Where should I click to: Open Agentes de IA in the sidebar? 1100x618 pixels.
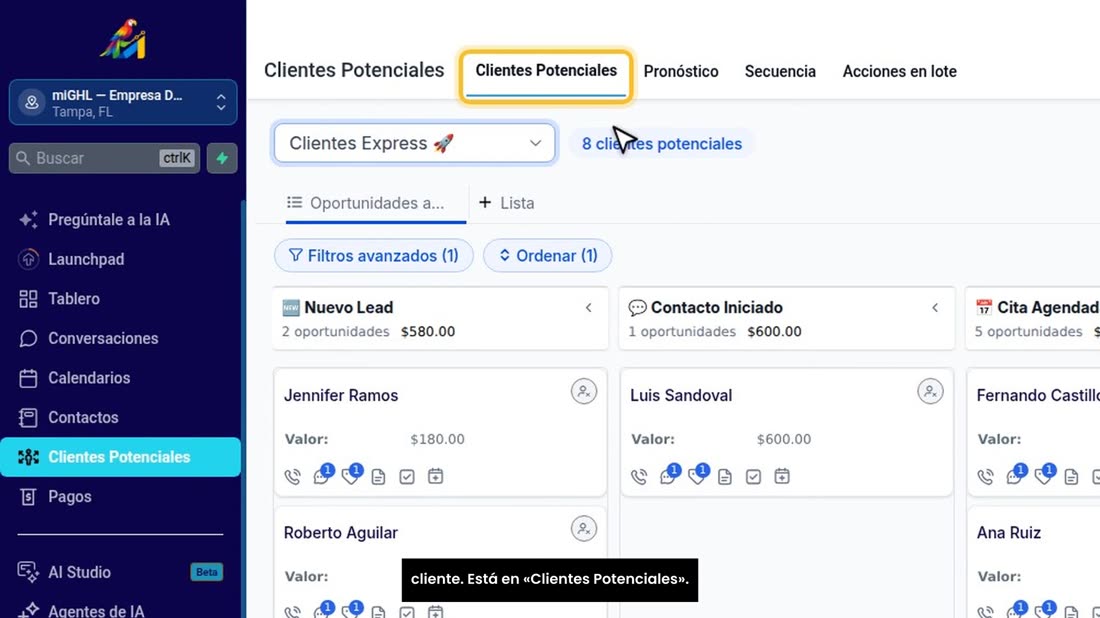click(96, 610)
